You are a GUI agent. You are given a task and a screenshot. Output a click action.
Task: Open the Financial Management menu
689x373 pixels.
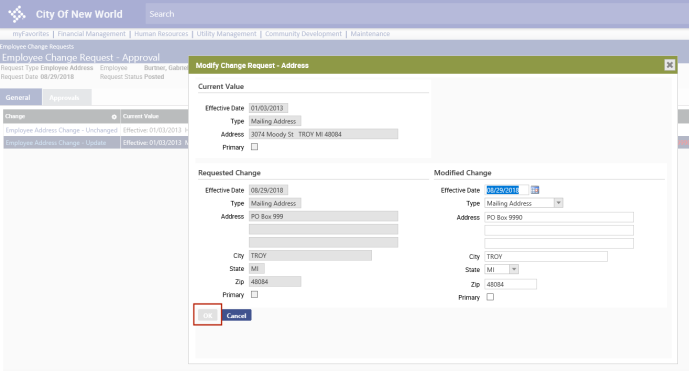91,34
